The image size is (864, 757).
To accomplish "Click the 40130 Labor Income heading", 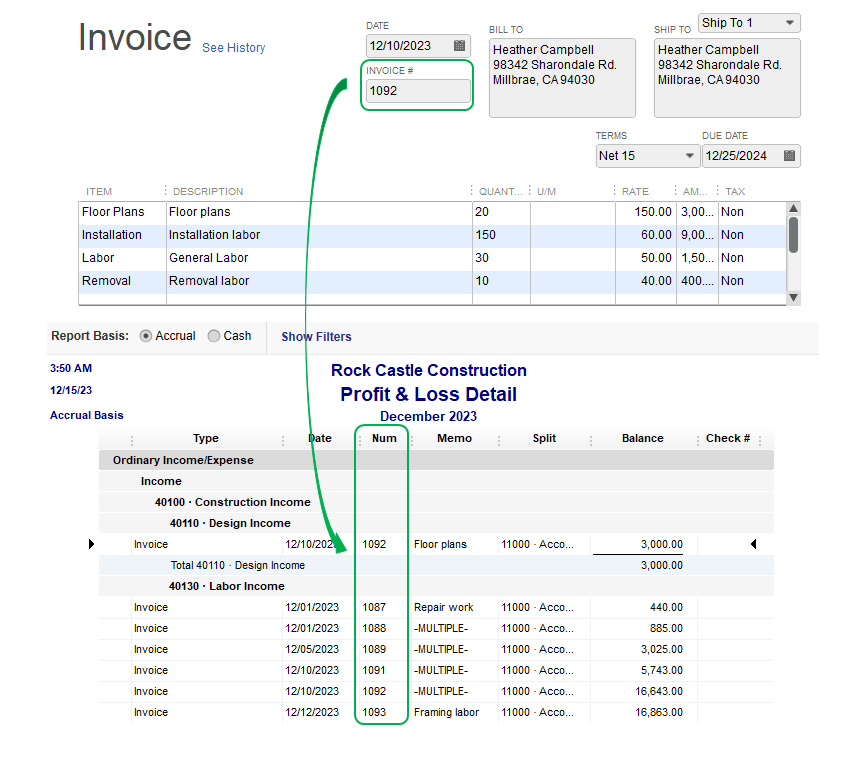I will [226, 586].
